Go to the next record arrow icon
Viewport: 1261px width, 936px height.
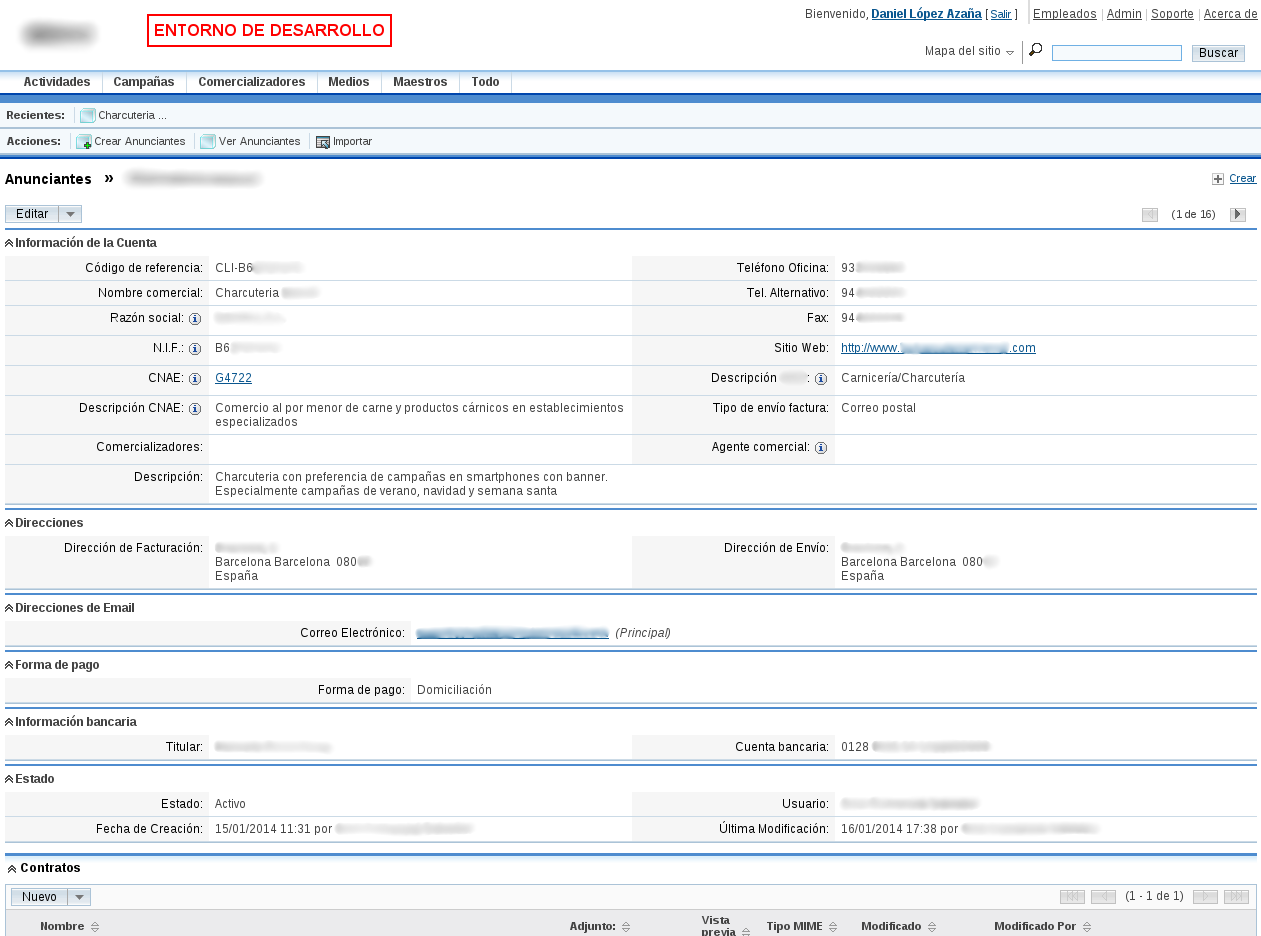click(x=1238, y=213)
